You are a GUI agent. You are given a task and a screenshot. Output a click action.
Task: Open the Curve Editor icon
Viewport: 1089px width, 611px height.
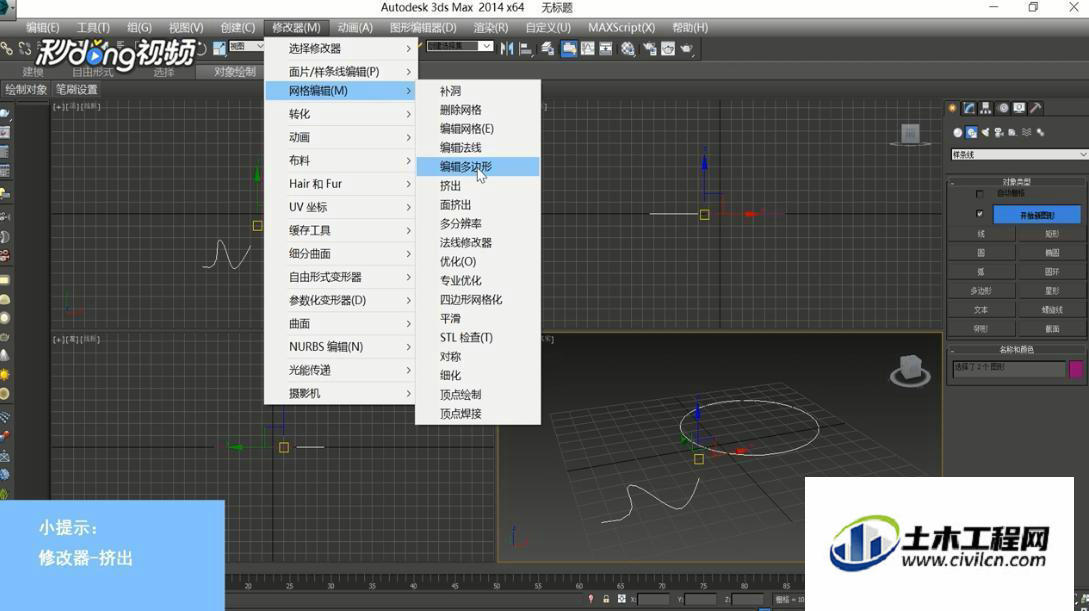coord(588,49)
